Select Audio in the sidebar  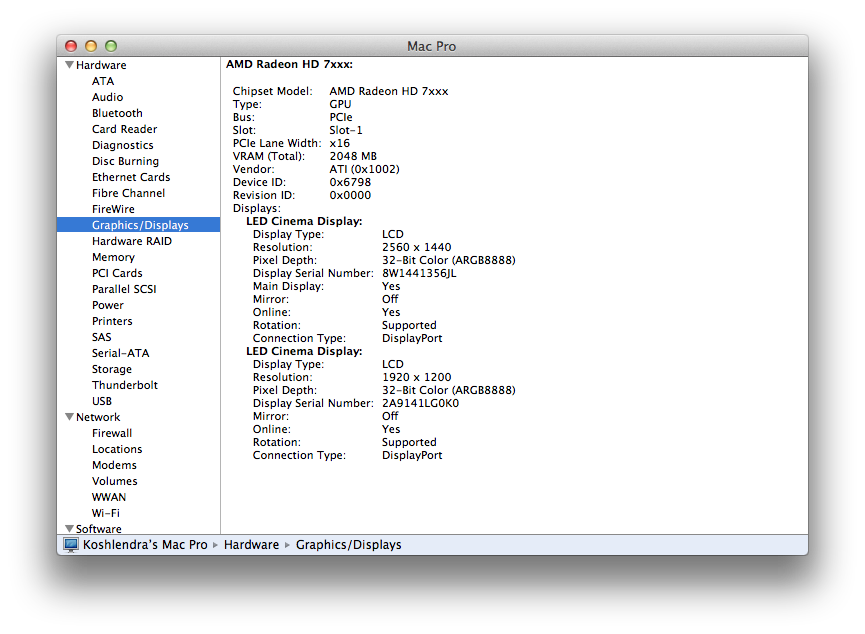108,97
